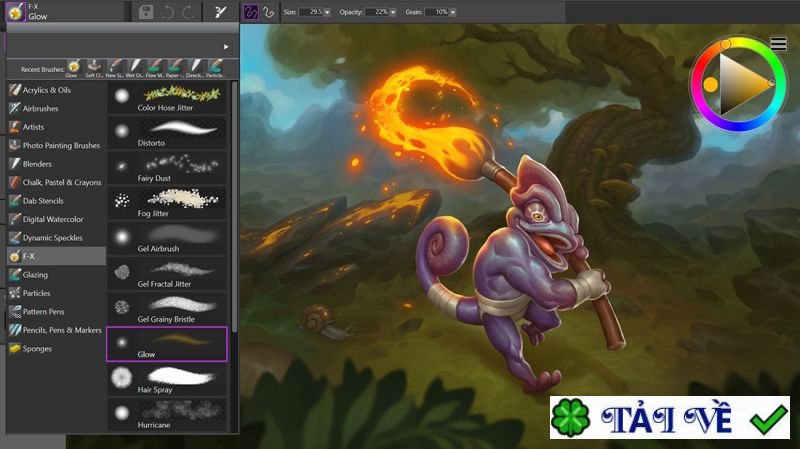Choose the Gel Airbrush brush variant

tap(167, 239)
